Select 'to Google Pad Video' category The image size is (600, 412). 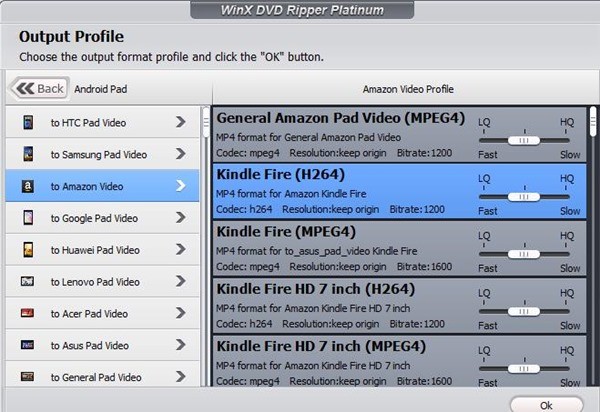[x=103, y=218]
